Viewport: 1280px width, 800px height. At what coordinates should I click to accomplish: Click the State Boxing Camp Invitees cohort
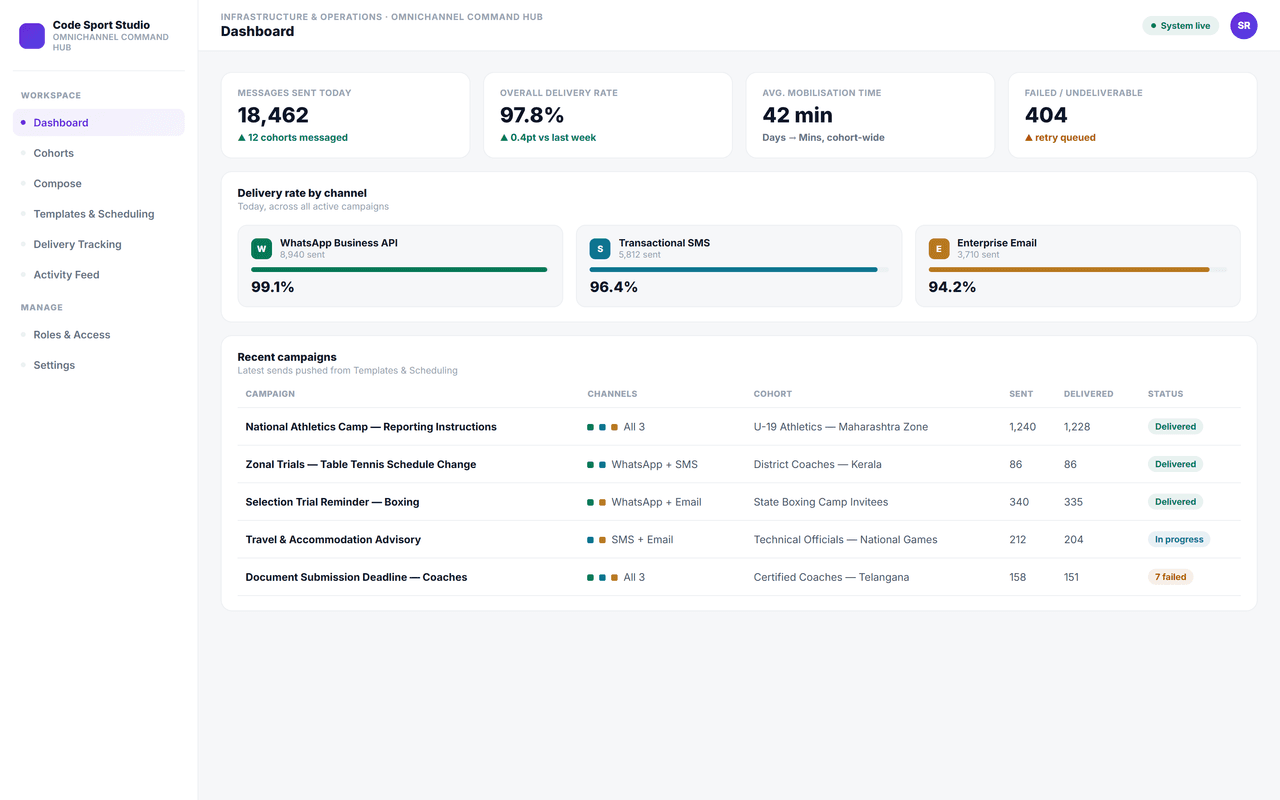pyautogui.click(x=821, y=502)
